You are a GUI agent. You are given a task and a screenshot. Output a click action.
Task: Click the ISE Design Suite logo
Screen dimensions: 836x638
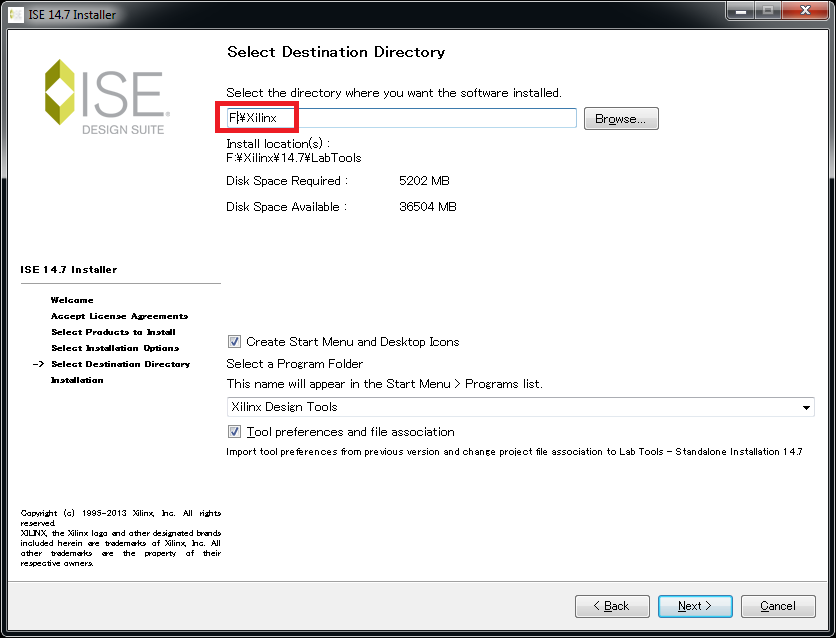tap(107, 97)
